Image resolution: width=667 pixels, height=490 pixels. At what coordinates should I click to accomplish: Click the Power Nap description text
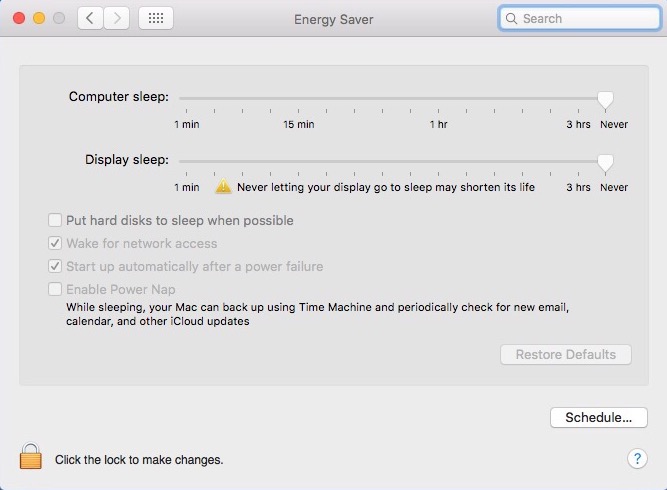click(317, 314)
